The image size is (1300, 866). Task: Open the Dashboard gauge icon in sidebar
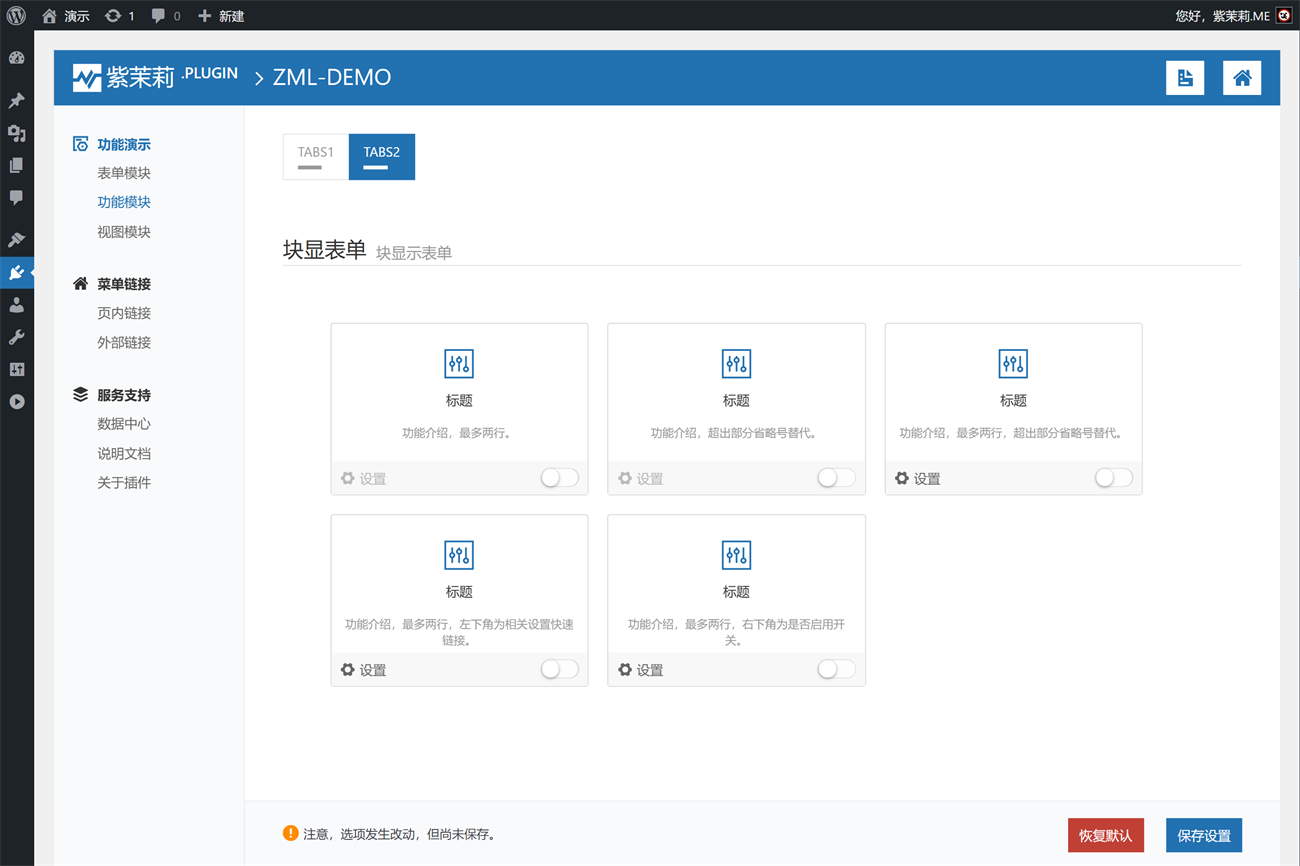tap(16, 58)
